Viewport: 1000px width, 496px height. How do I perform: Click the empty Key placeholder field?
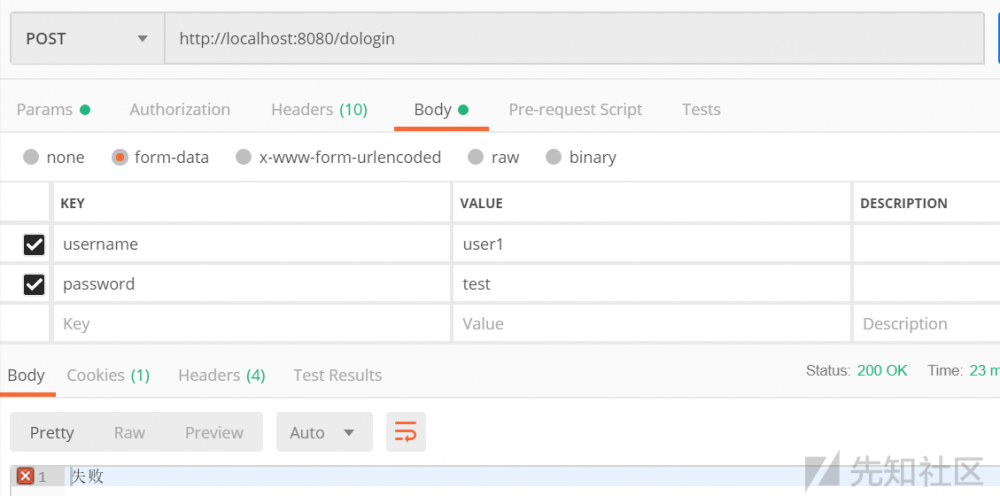(250, 324)
